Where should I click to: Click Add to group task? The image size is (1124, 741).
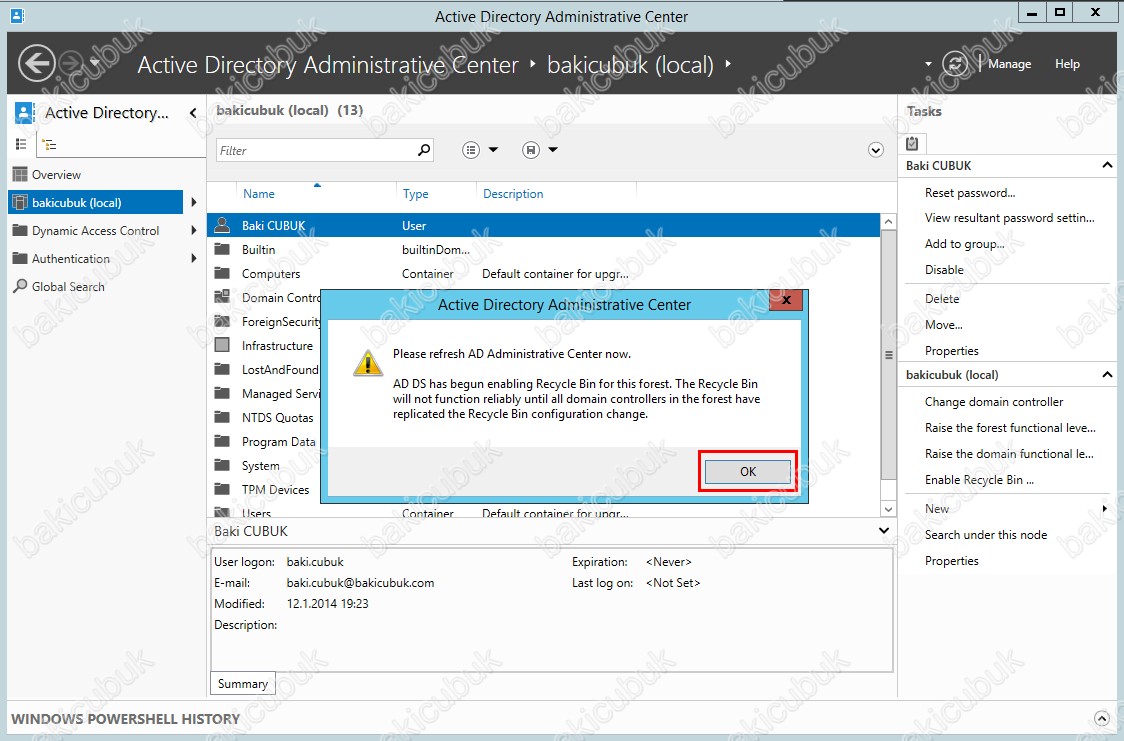click(x=964, y=244)
